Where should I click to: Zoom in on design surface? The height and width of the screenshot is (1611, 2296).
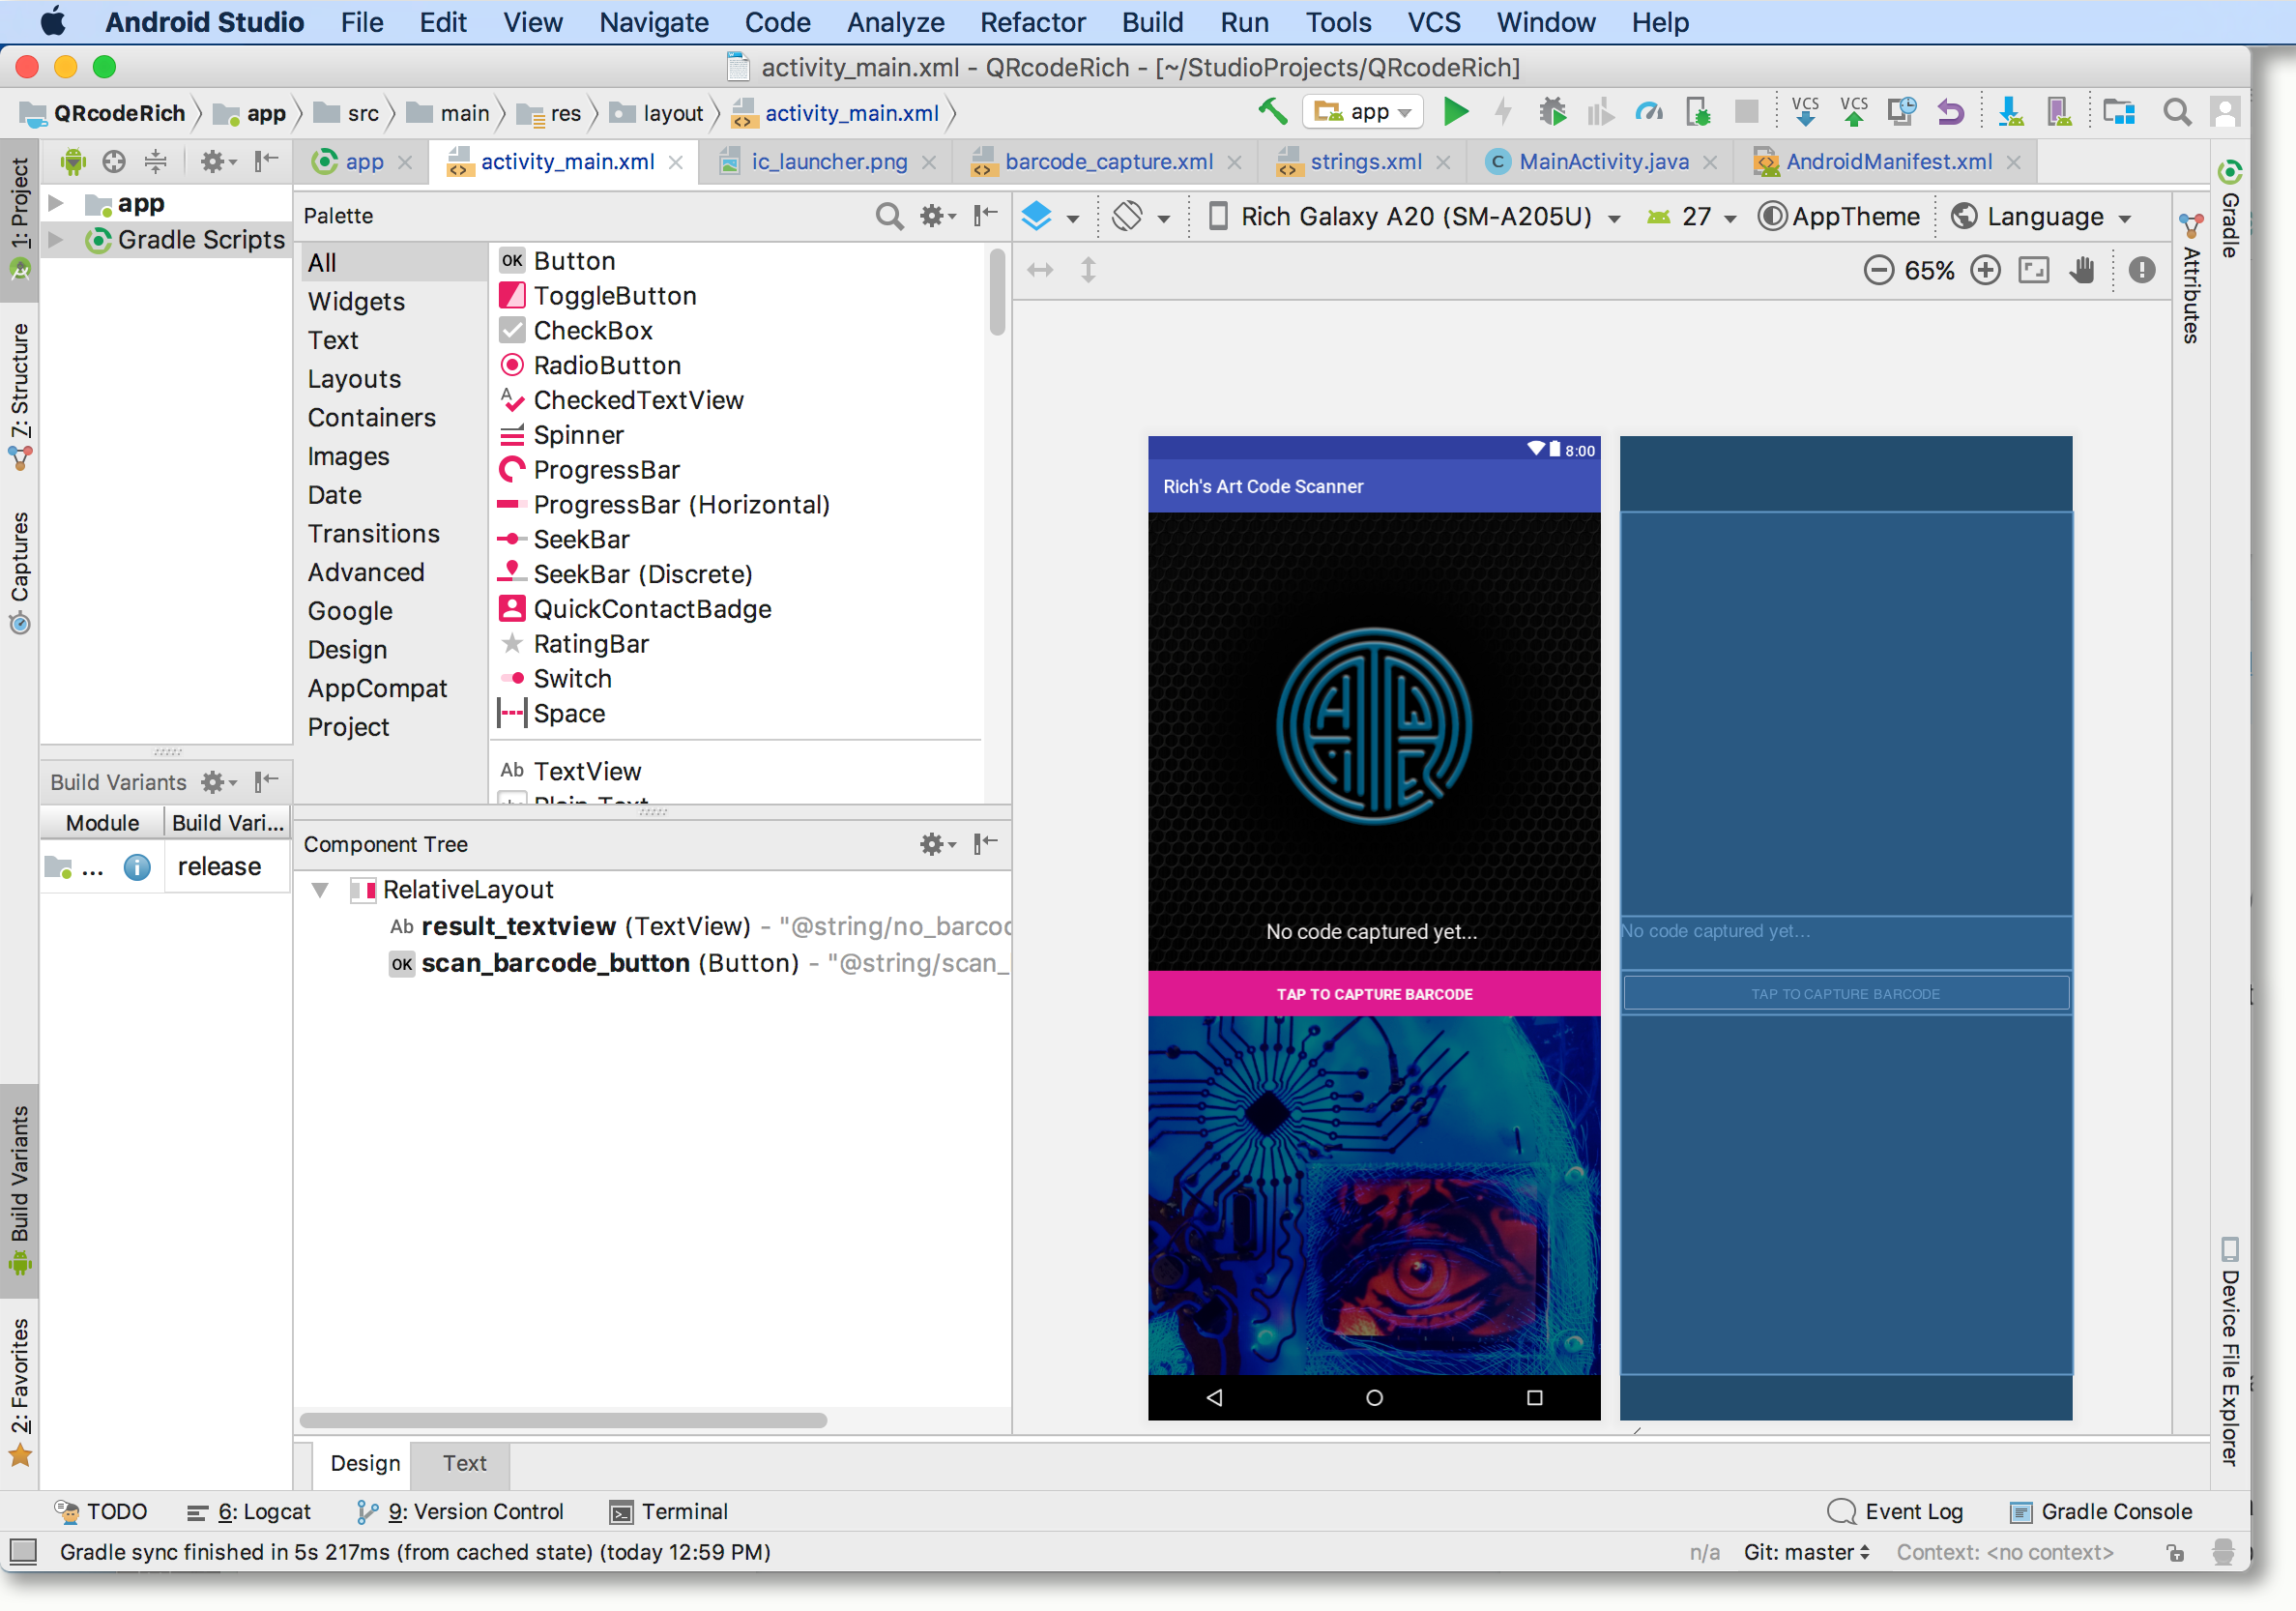coord(1985,270)
